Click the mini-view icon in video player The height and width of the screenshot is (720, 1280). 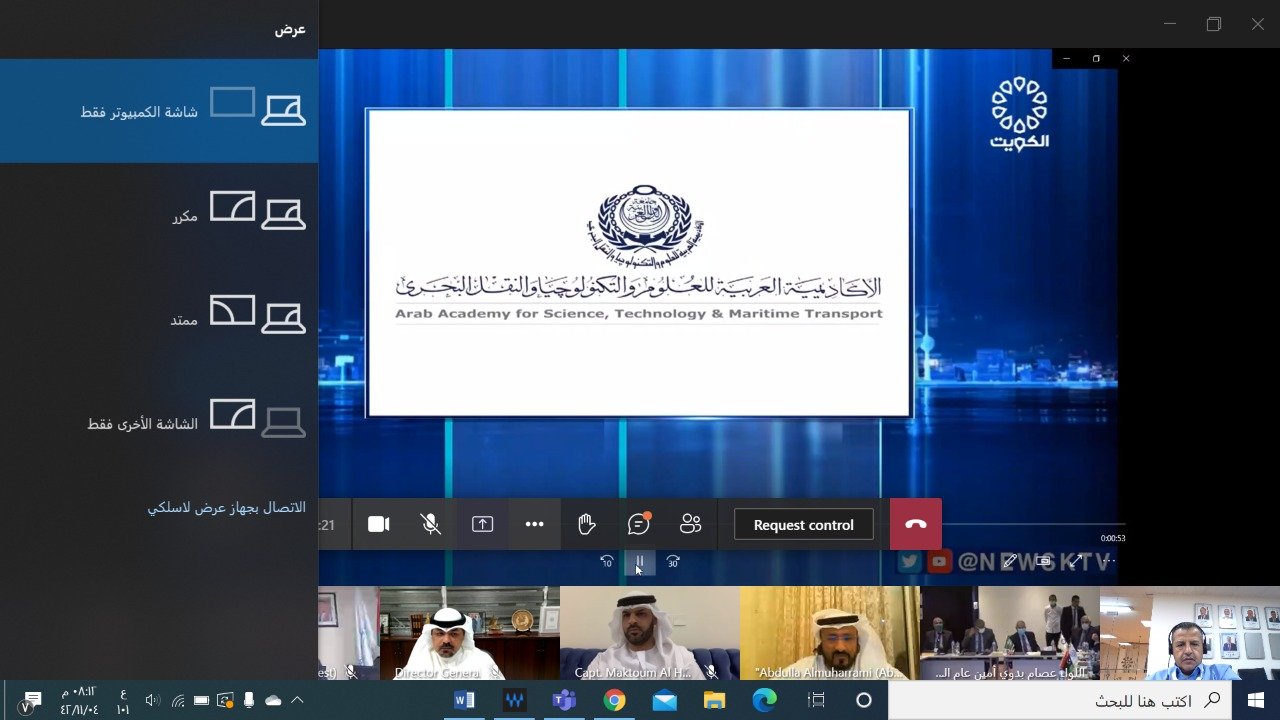click(x=1043, y=562)
